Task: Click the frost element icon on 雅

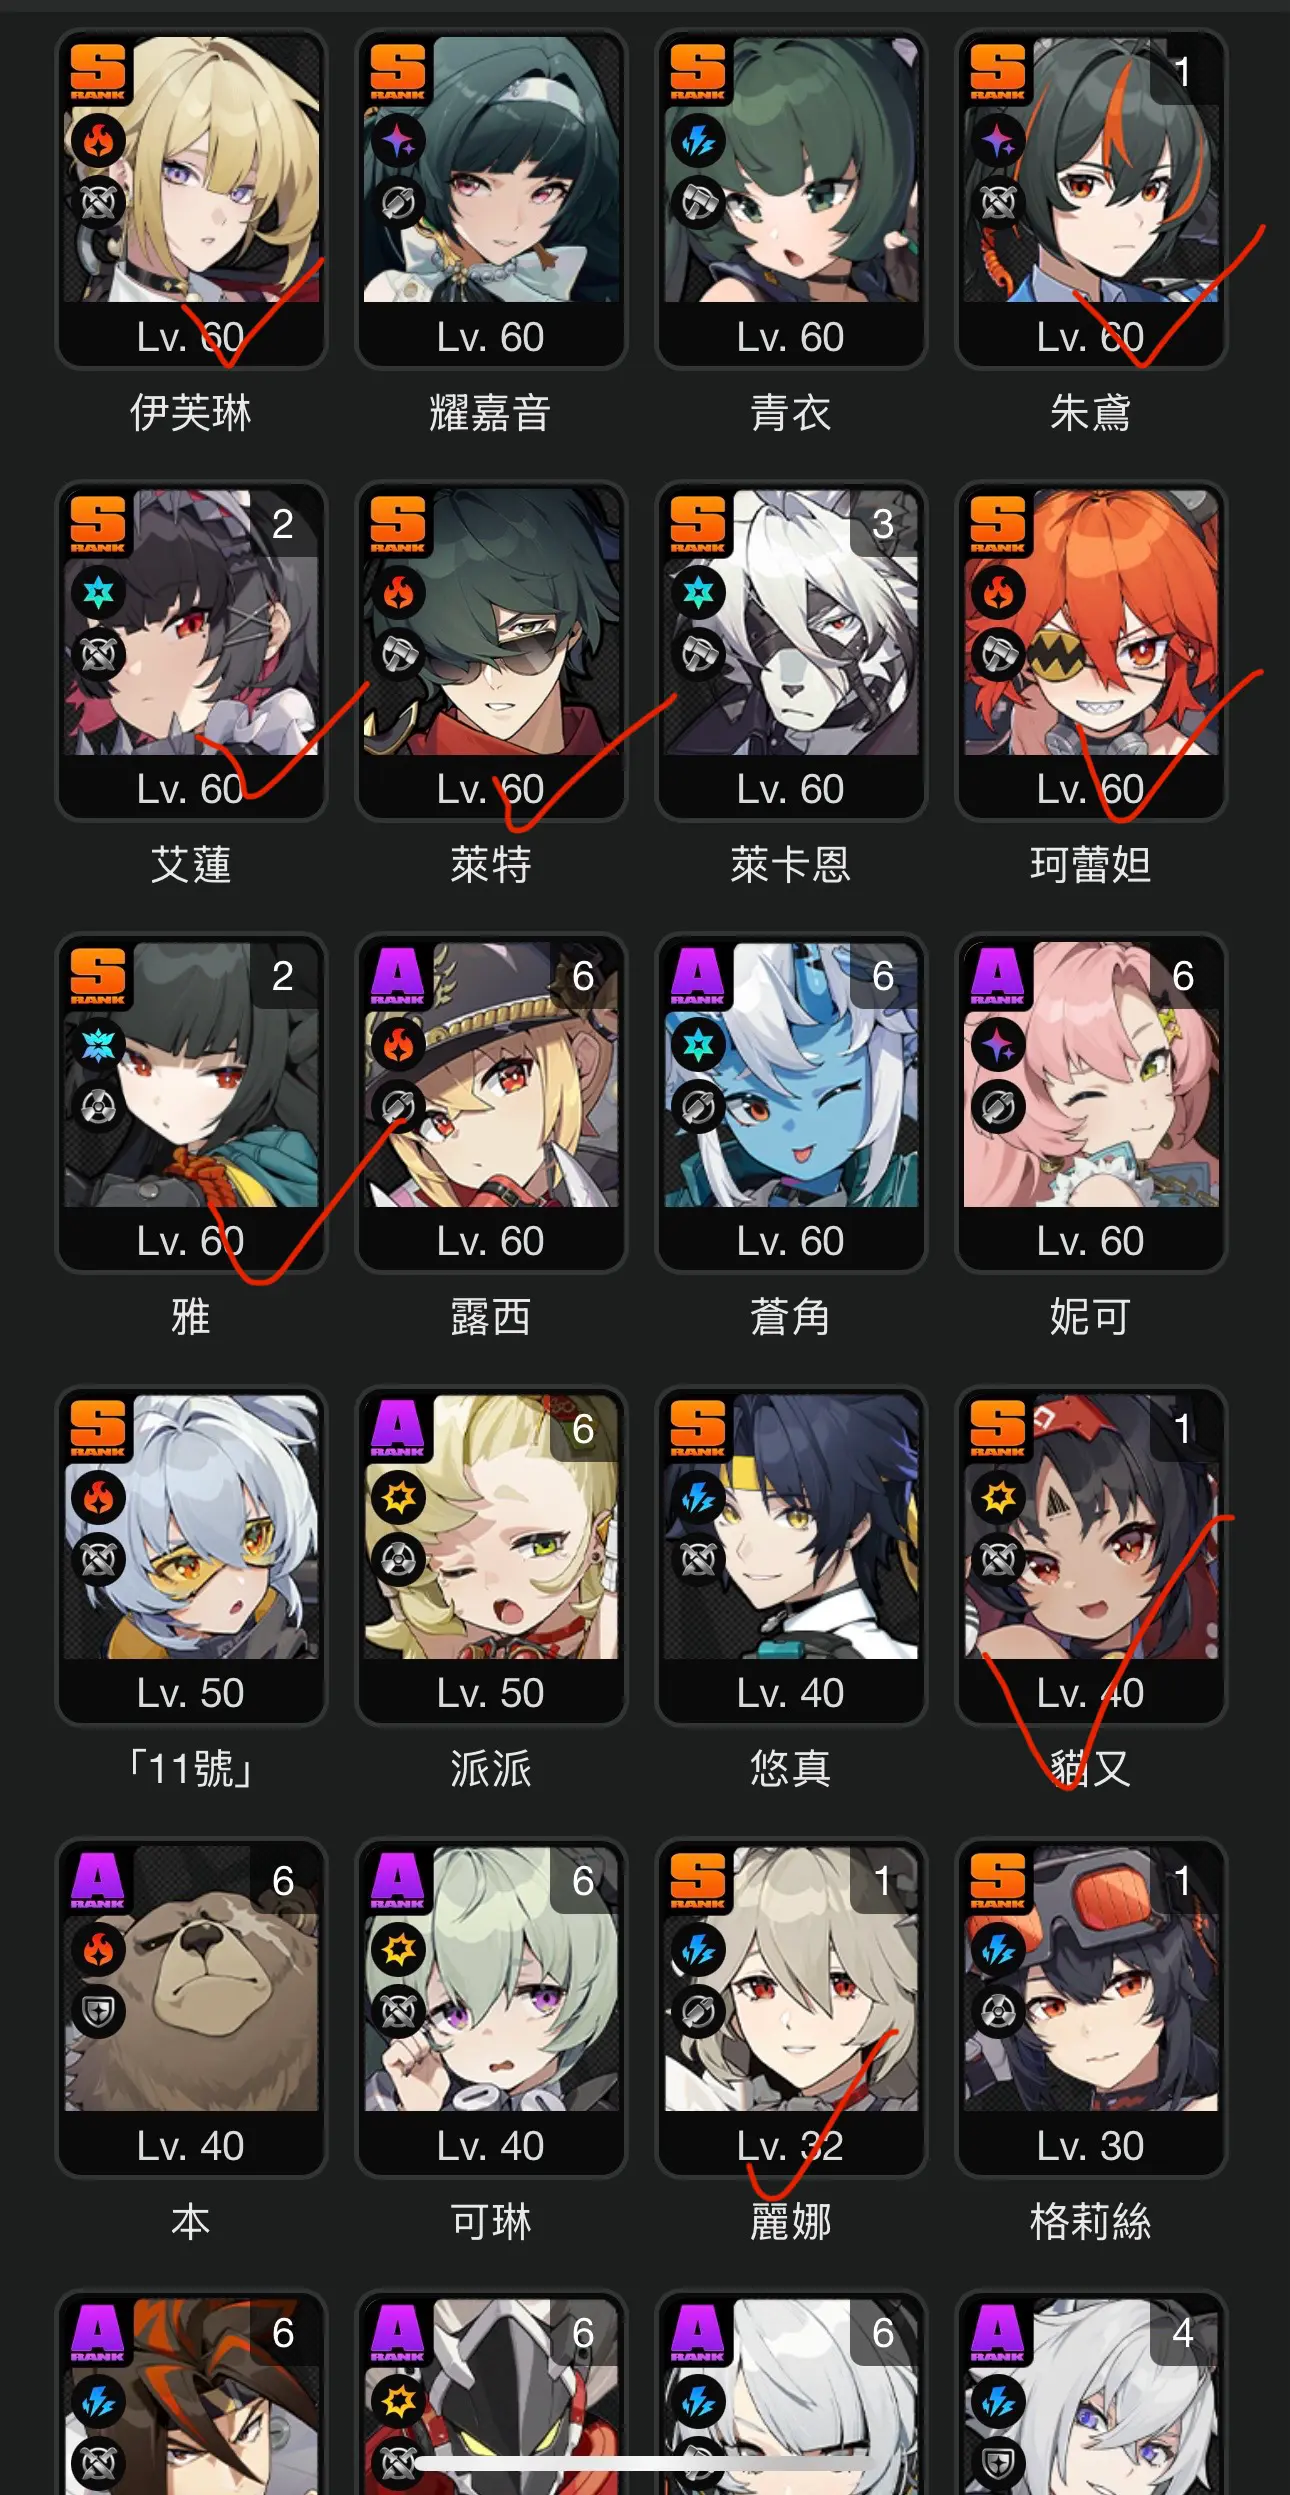Action: [98, 1045]
